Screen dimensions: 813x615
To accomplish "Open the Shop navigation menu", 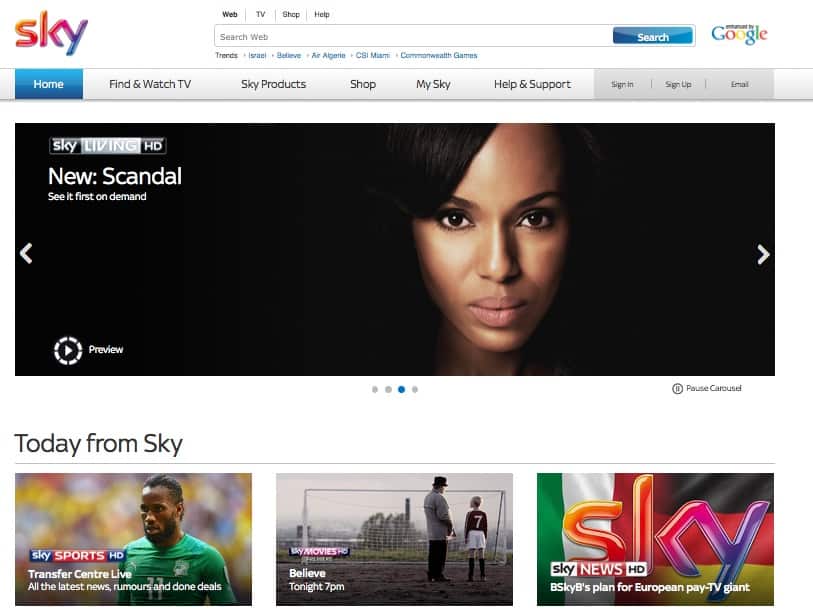I will (x=363, y=84).
